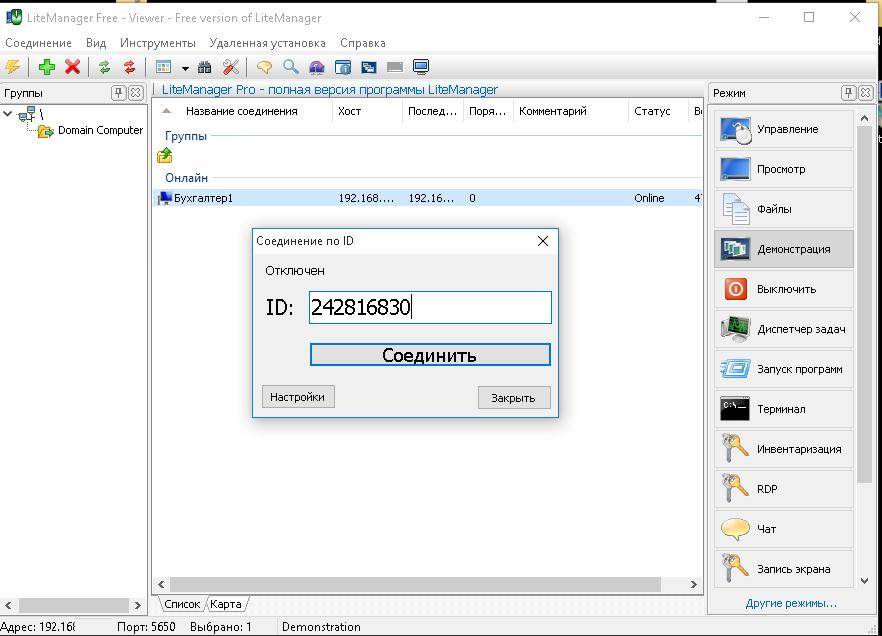882x636 pixels.
Task: Open the wrench and screwdriver settings icon
Action: pos(231,67)
